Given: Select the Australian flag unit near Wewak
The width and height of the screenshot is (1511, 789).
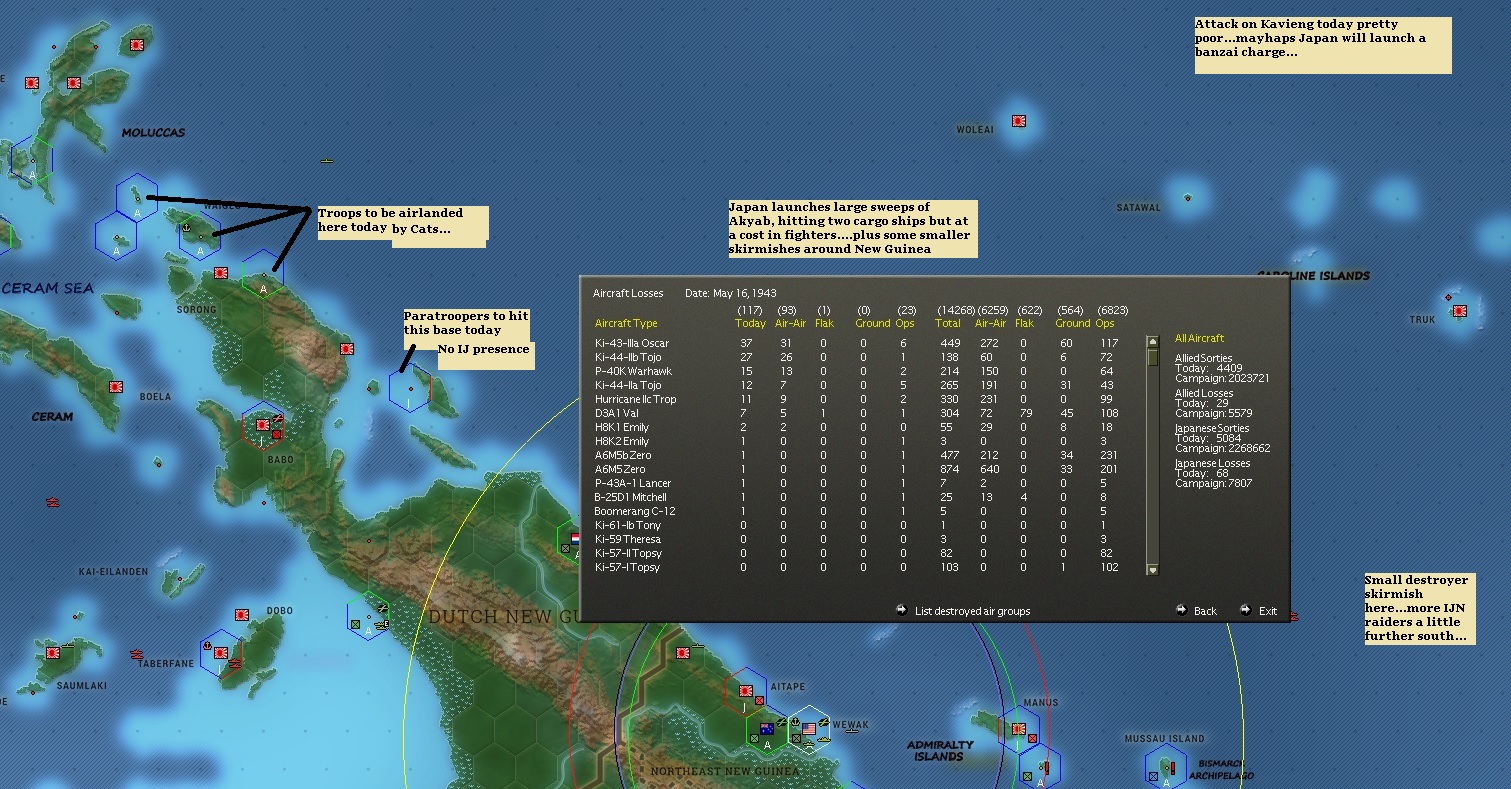Looking at the screenshot, I should point(767,728).
